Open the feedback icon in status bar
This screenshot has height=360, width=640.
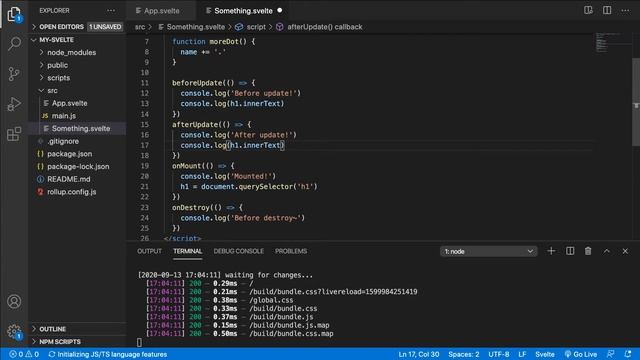click(x=611, y=354)
